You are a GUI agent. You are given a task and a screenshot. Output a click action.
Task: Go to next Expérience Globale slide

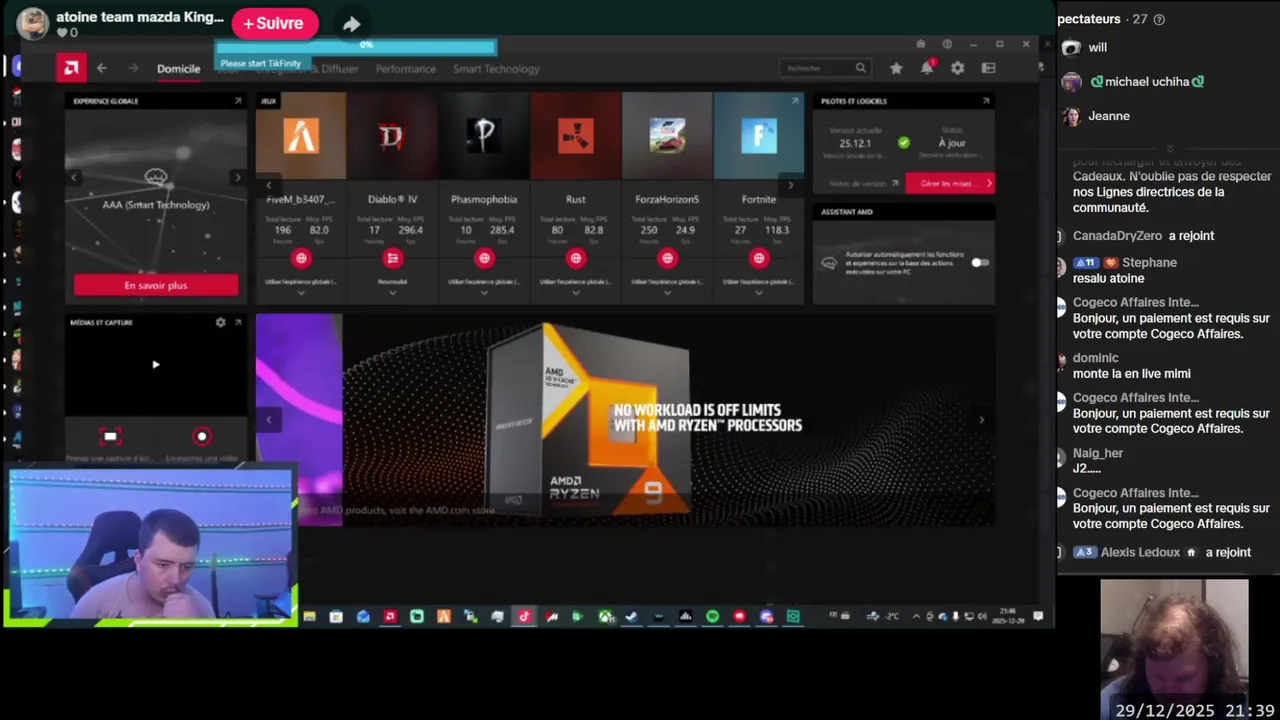click(x=237, y=177)
